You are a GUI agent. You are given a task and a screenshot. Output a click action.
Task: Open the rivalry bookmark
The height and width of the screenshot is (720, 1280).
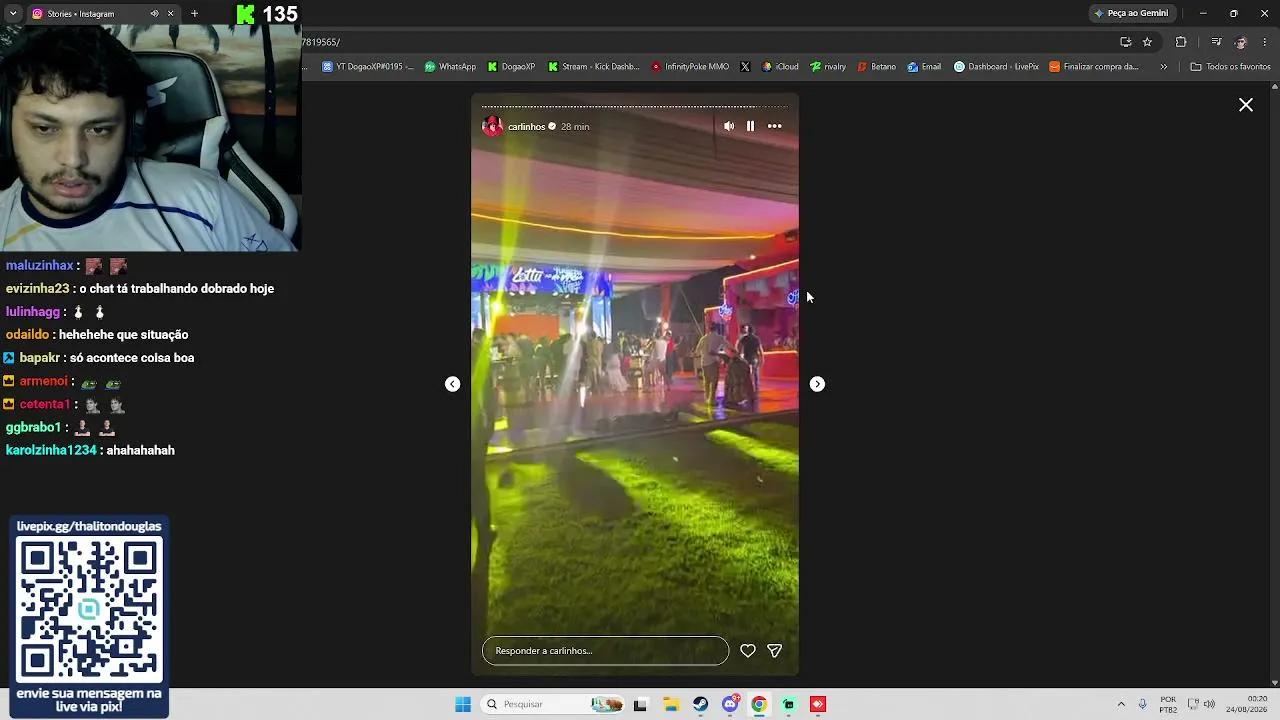tap(828, 67)
